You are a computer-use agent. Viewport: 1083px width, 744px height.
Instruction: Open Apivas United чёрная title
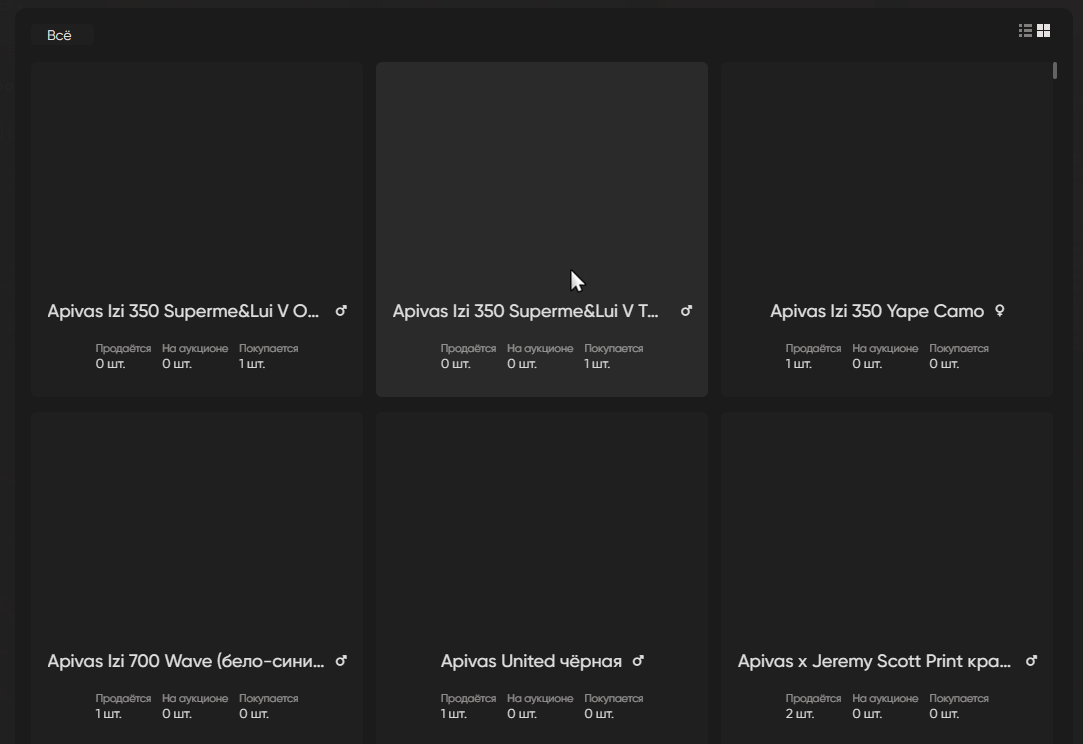(531, 661)
